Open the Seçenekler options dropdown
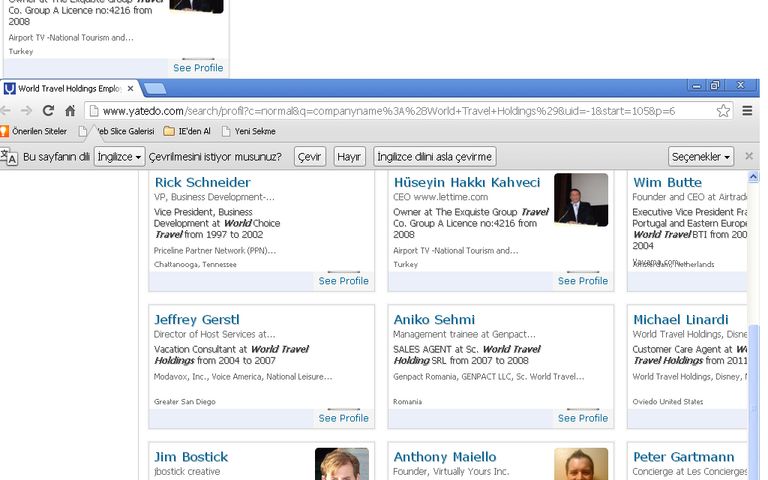 [x=701, y=157]
